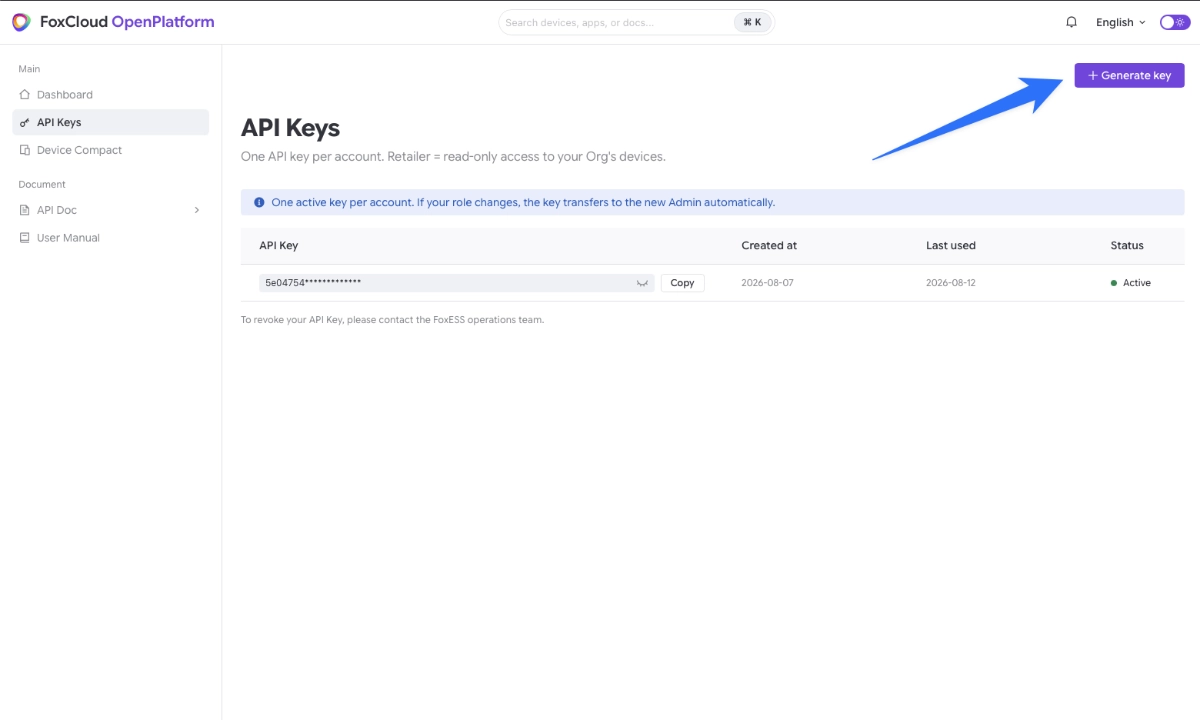This screenshot has height=720, width=1200.
Task: Click the info icon in the blue notice
Action: 259,202
